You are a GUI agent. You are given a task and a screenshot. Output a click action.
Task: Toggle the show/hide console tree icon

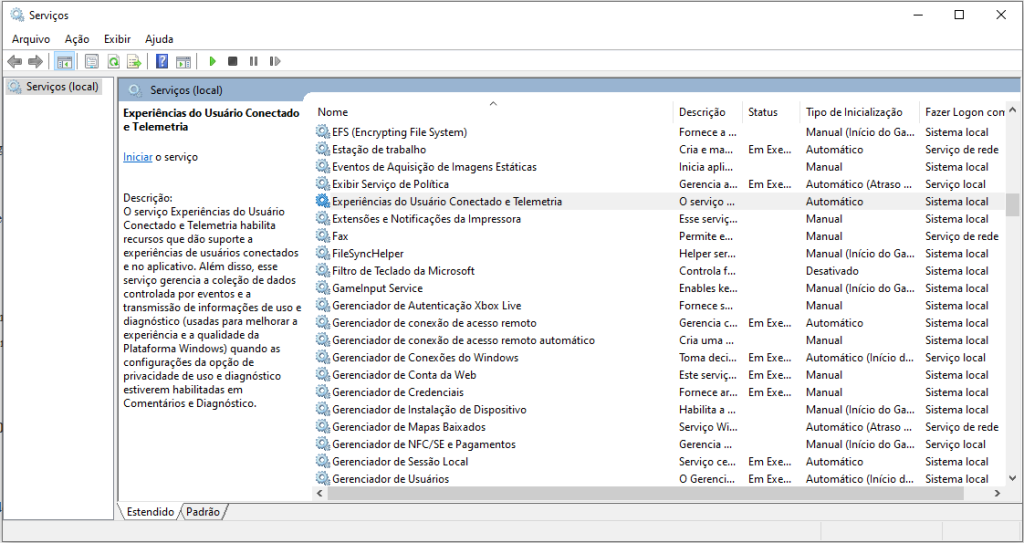pyautogui.click(x=64, y=61)
